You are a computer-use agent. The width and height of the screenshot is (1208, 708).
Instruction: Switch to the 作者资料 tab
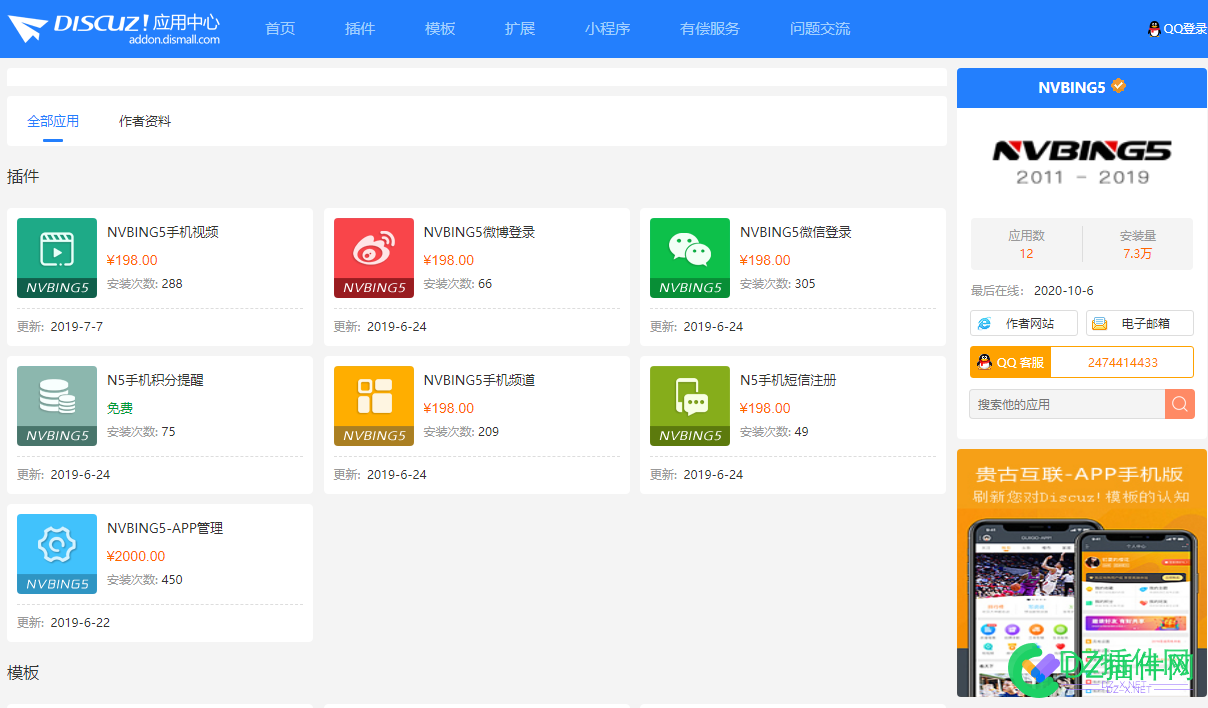pyautogui.click(x=145, y=121)
